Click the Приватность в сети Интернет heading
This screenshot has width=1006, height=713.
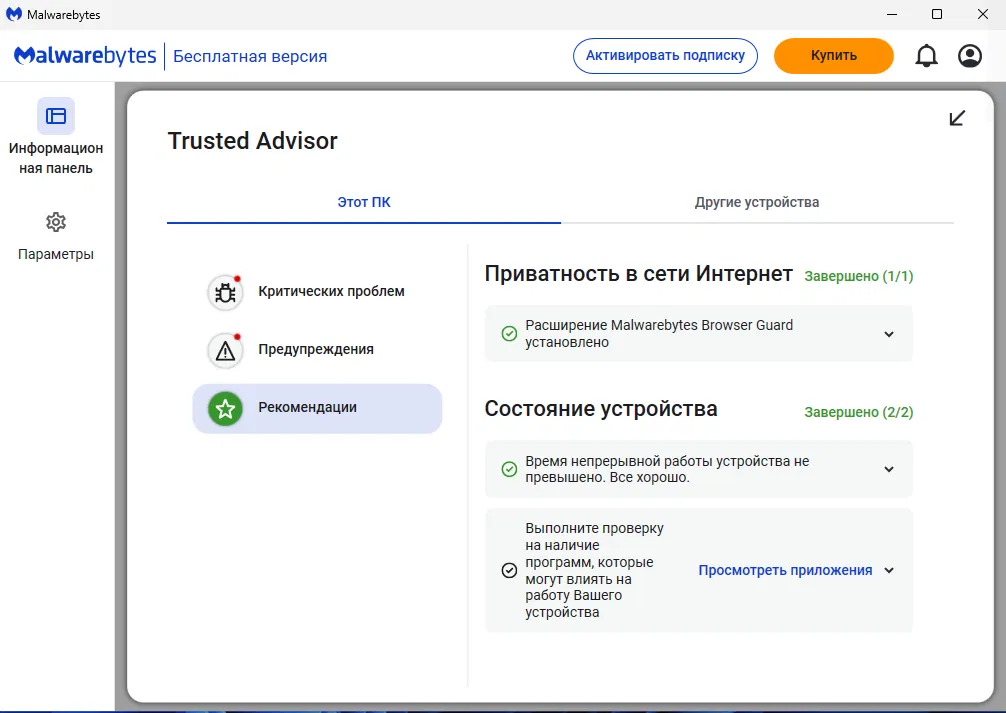[638, 274]
